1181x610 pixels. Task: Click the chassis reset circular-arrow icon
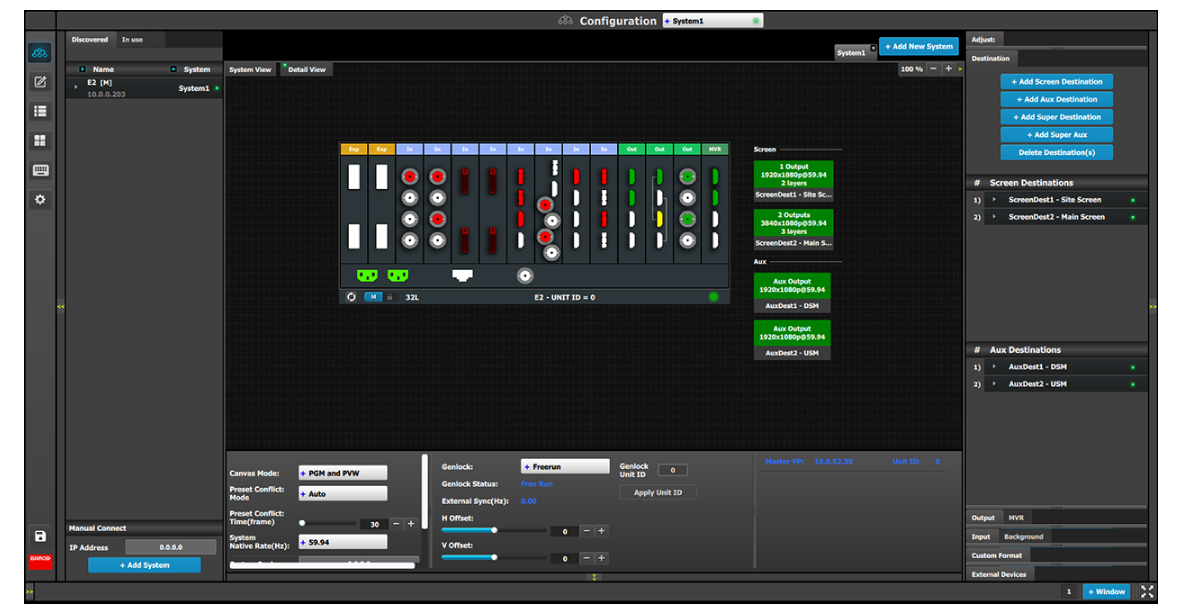[x=351, y=297]
